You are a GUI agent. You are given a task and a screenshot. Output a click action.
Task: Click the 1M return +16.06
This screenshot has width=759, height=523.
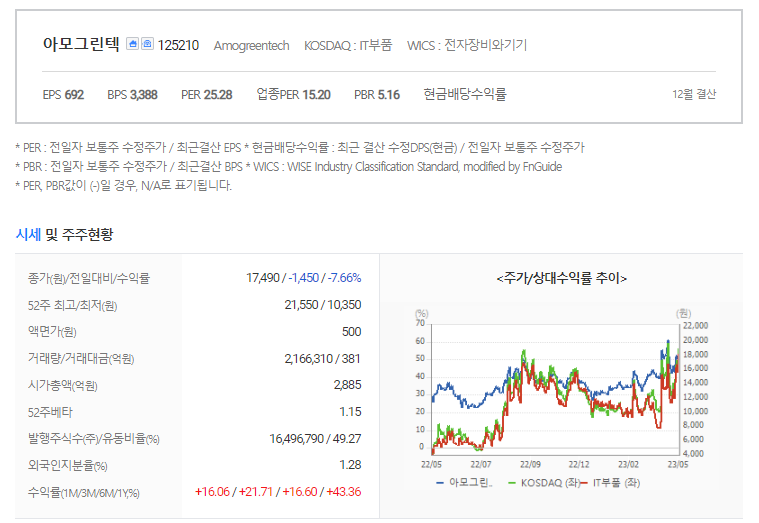(x=213, y=492)
